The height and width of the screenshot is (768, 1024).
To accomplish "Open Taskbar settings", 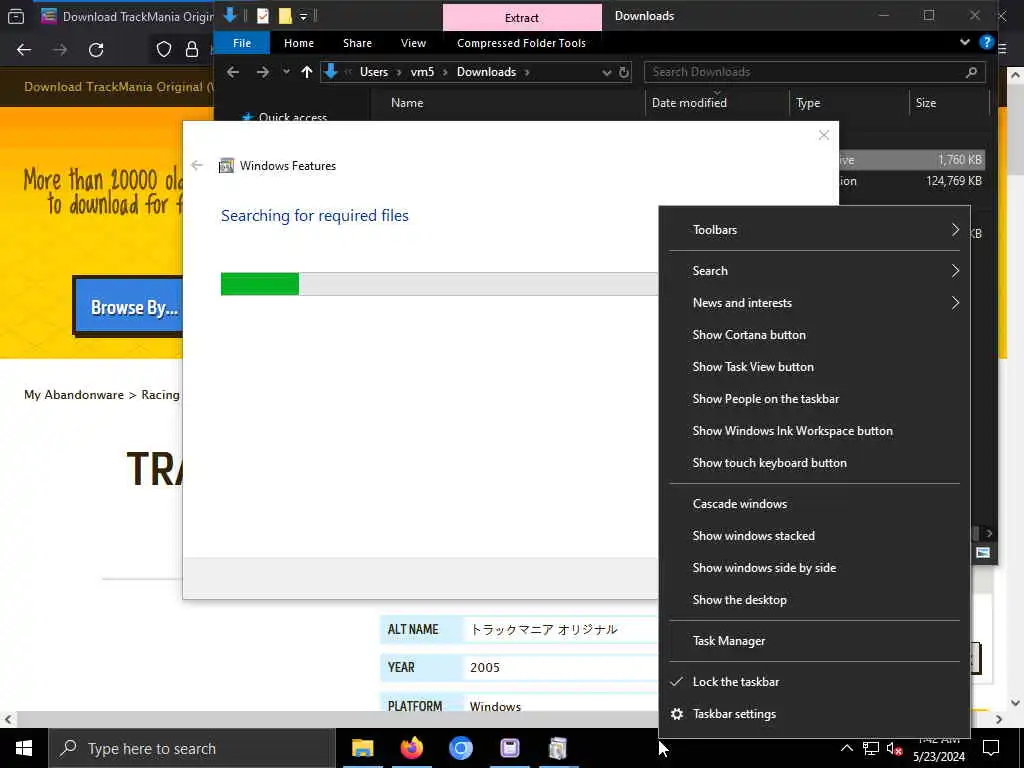I will (x=814, y=714).
